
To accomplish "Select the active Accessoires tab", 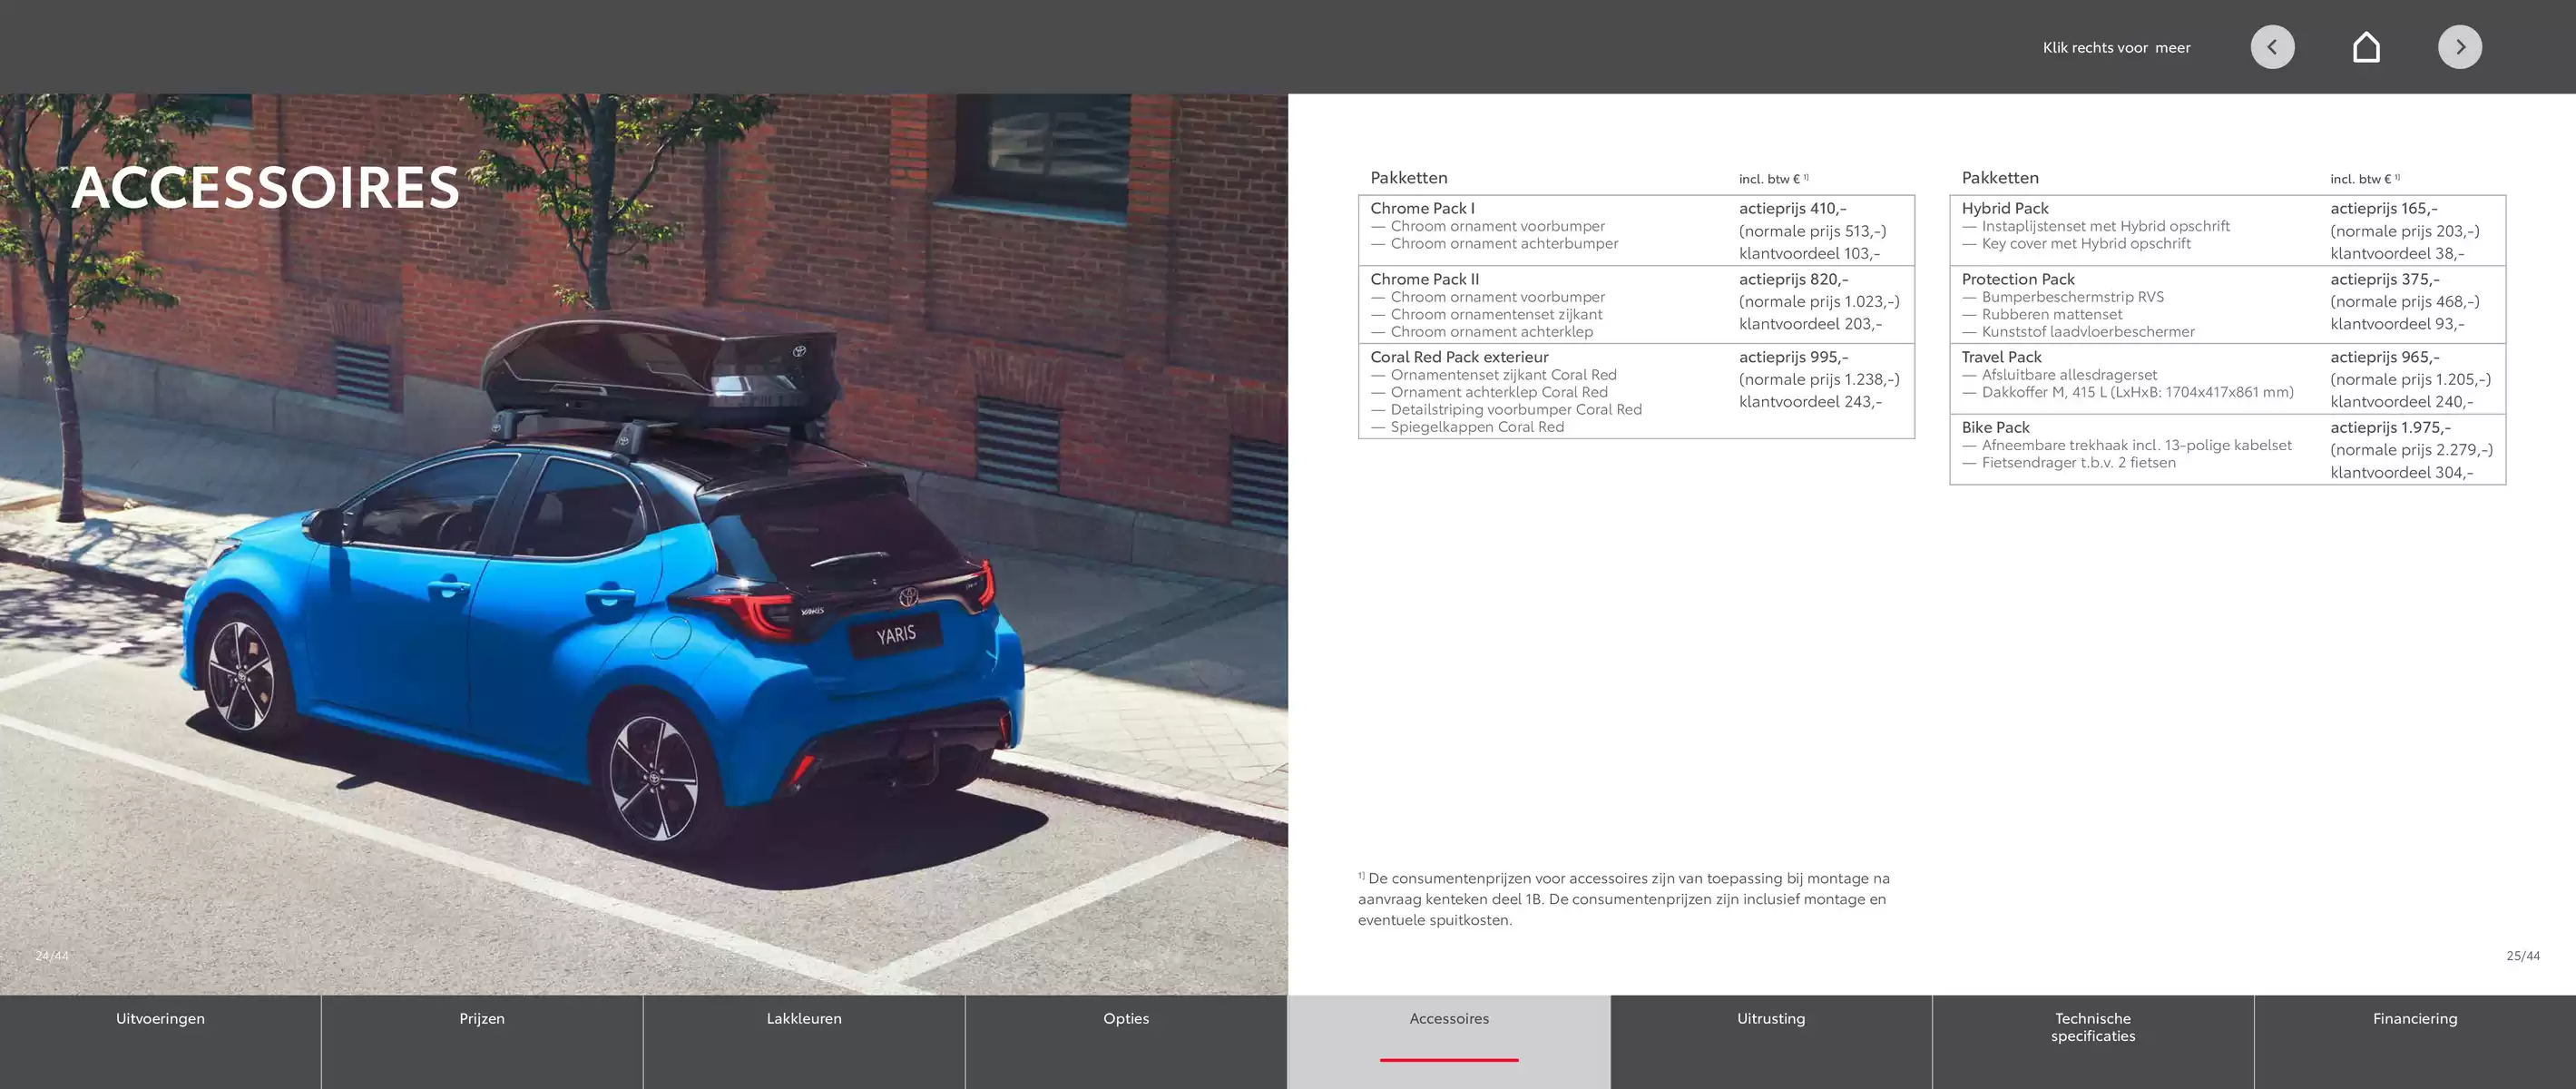I will tap(1449, 1041).
